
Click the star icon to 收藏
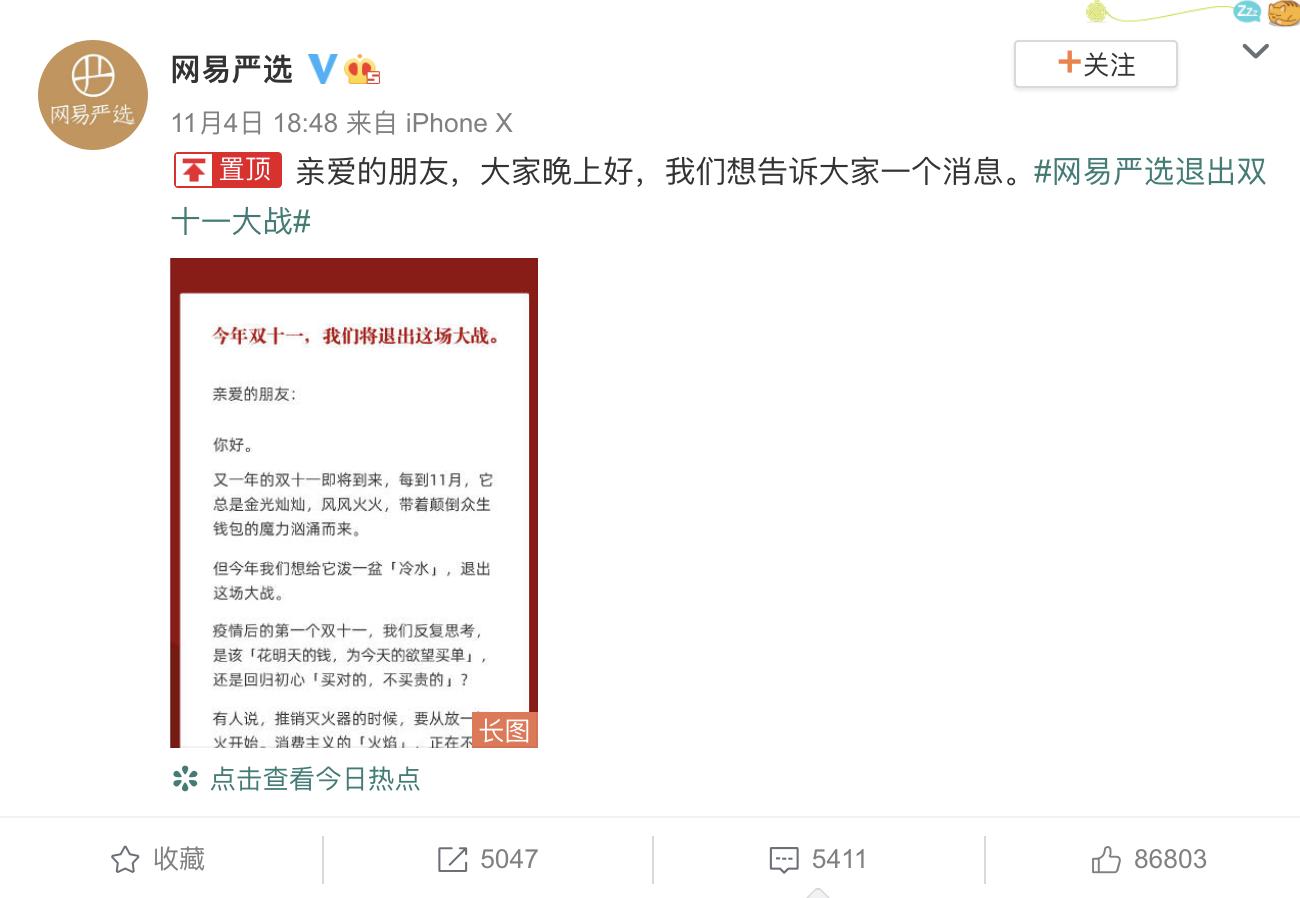click(125, 860)
